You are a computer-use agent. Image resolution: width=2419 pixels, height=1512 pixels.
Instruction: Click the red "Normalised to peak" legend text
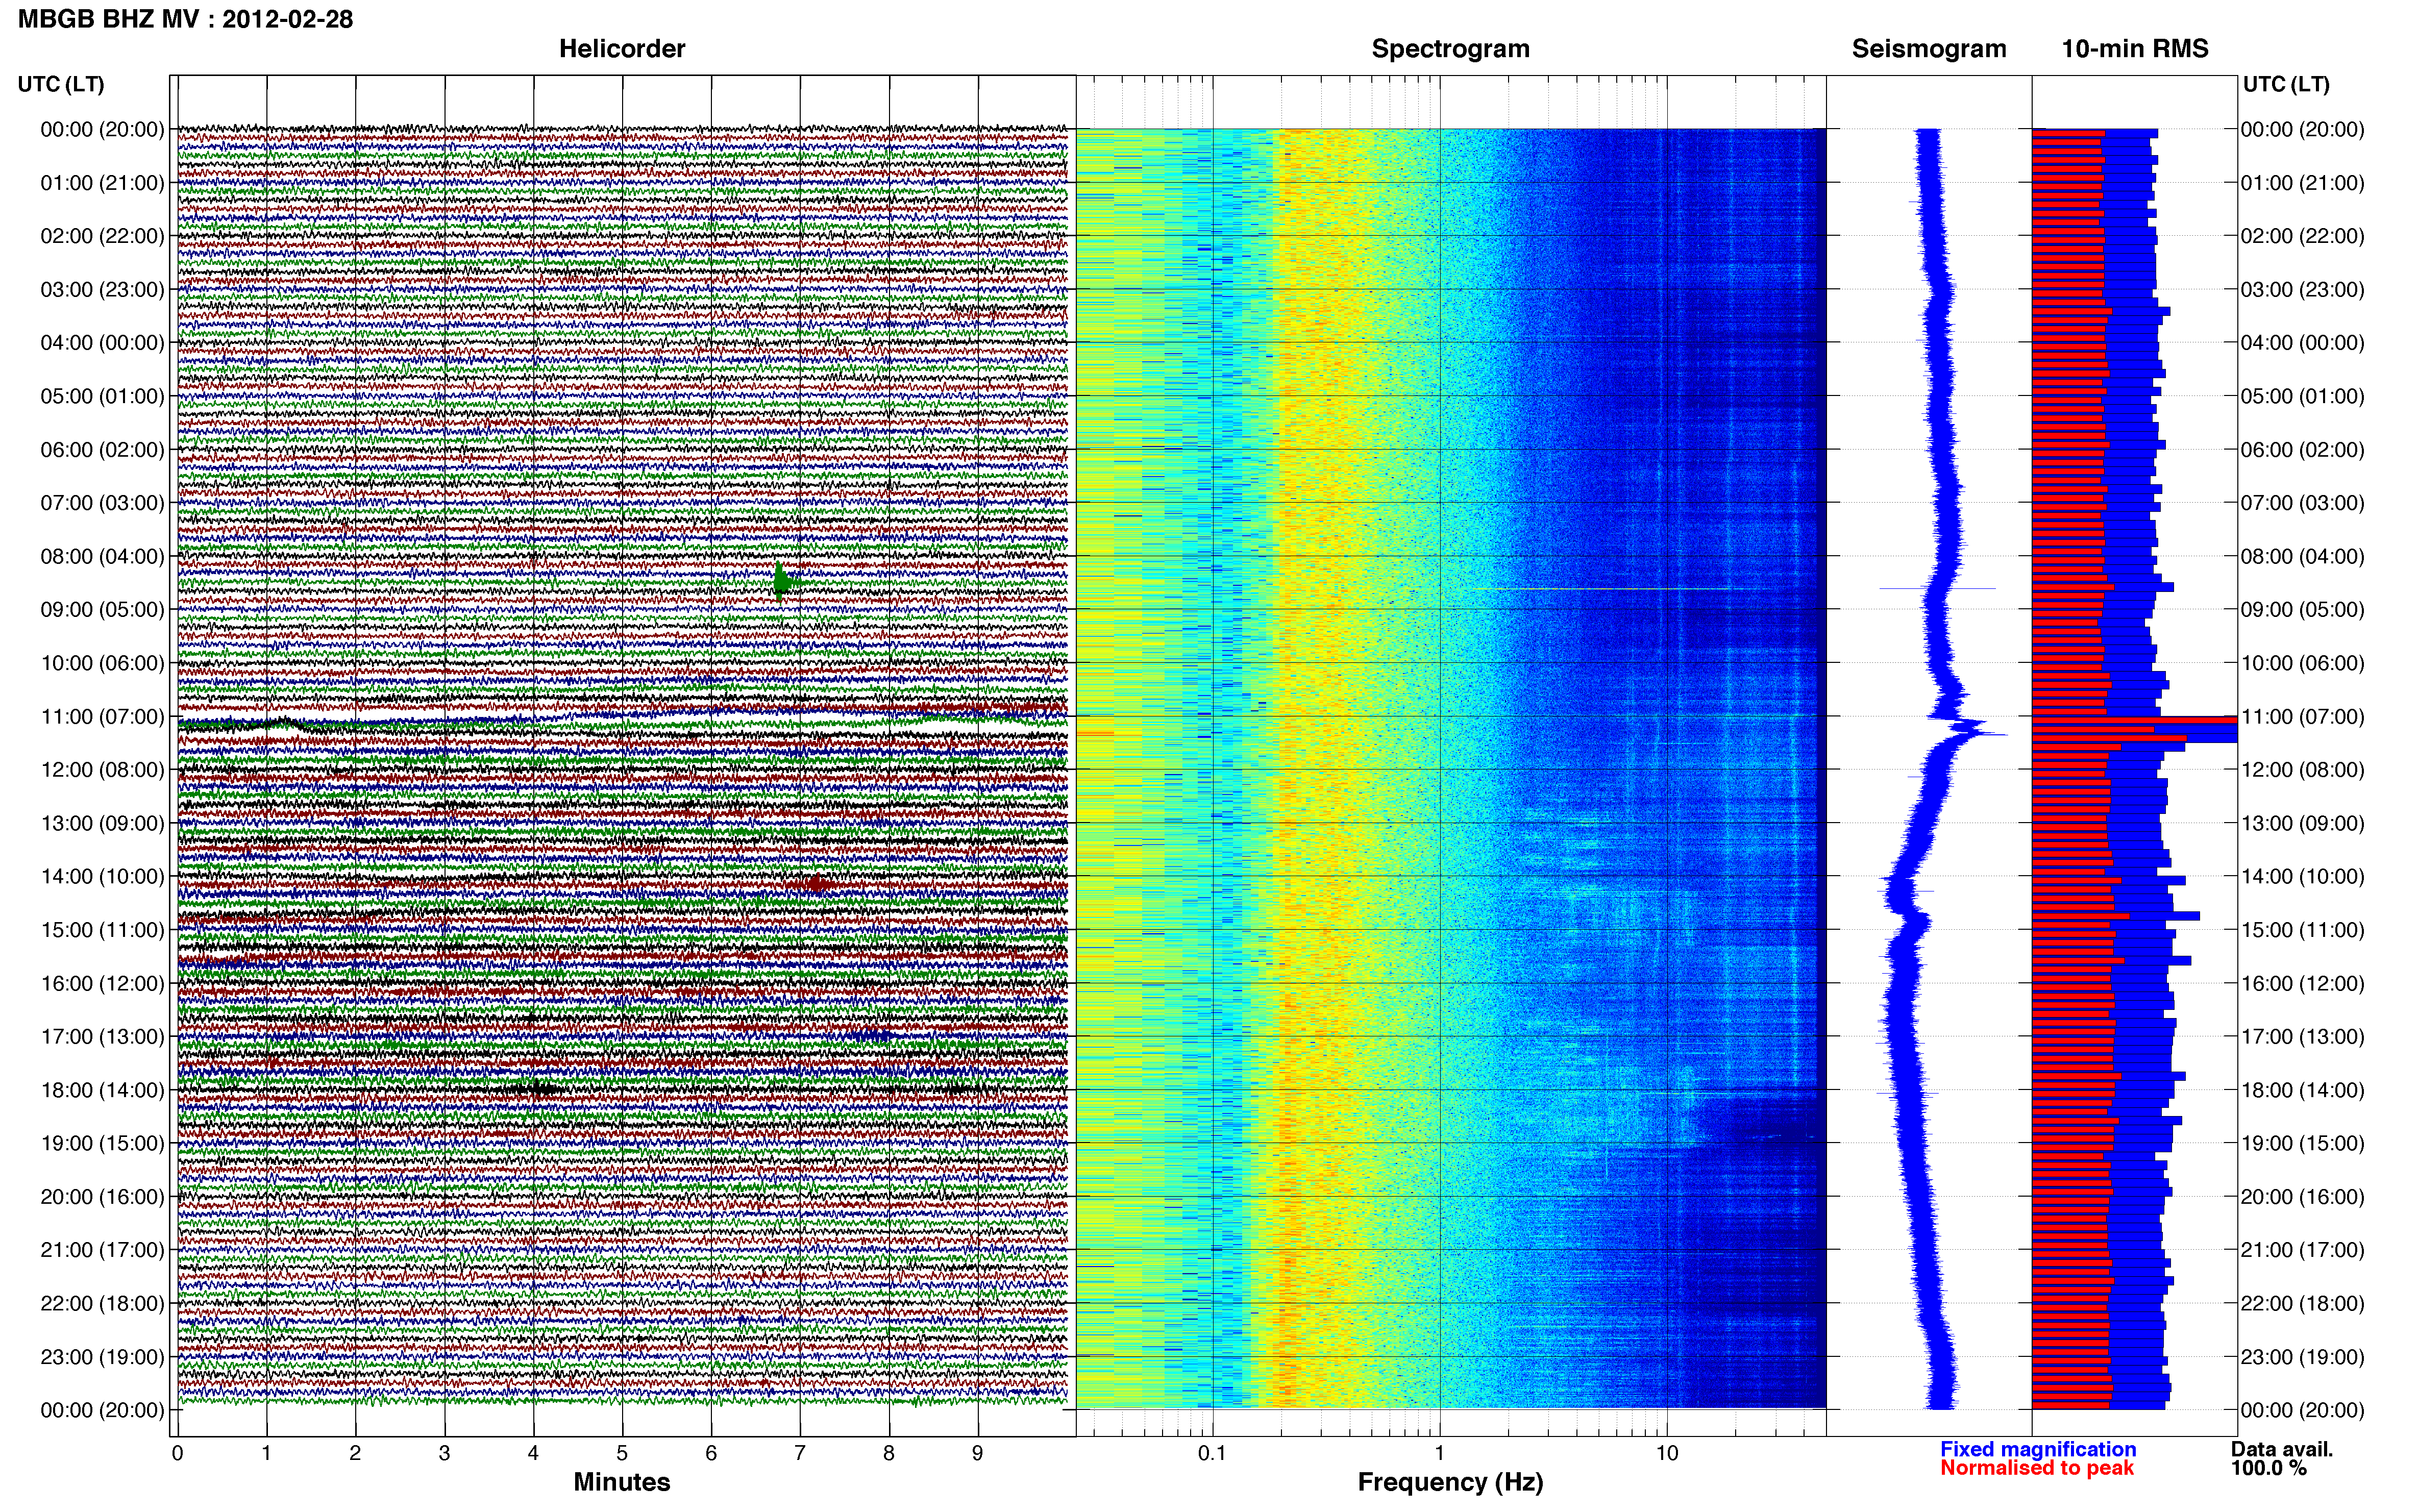[x=2037, y=1468]
